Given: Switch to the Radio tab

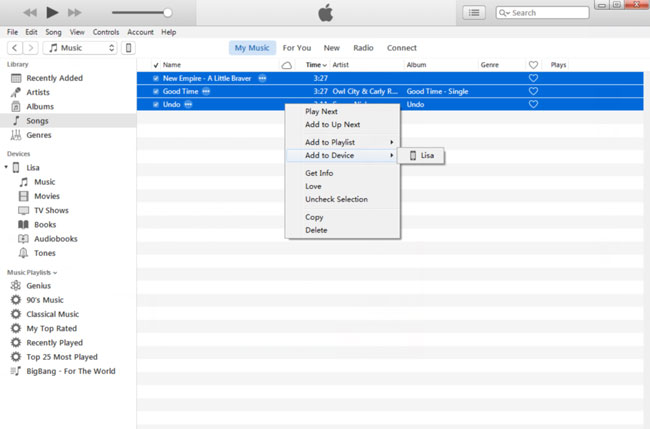Looking at the screenshot, I should [363, 48].
